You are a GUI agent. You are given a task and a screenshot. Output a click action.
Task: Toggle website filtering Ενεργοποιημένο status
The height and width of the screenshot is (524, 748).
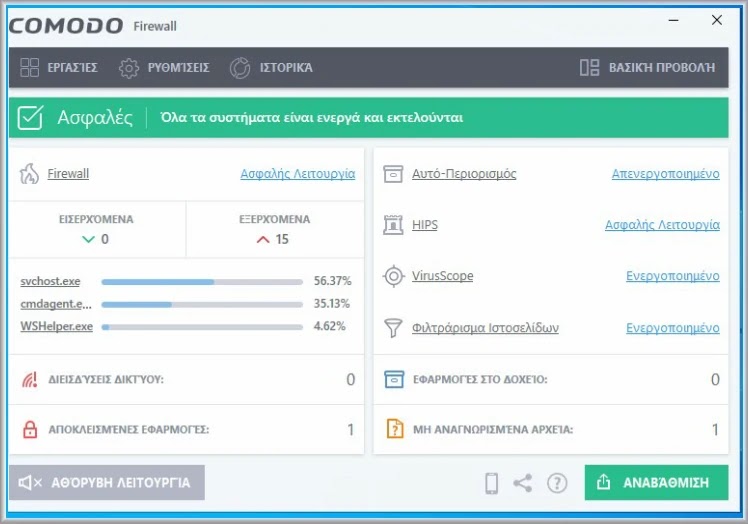673,328
